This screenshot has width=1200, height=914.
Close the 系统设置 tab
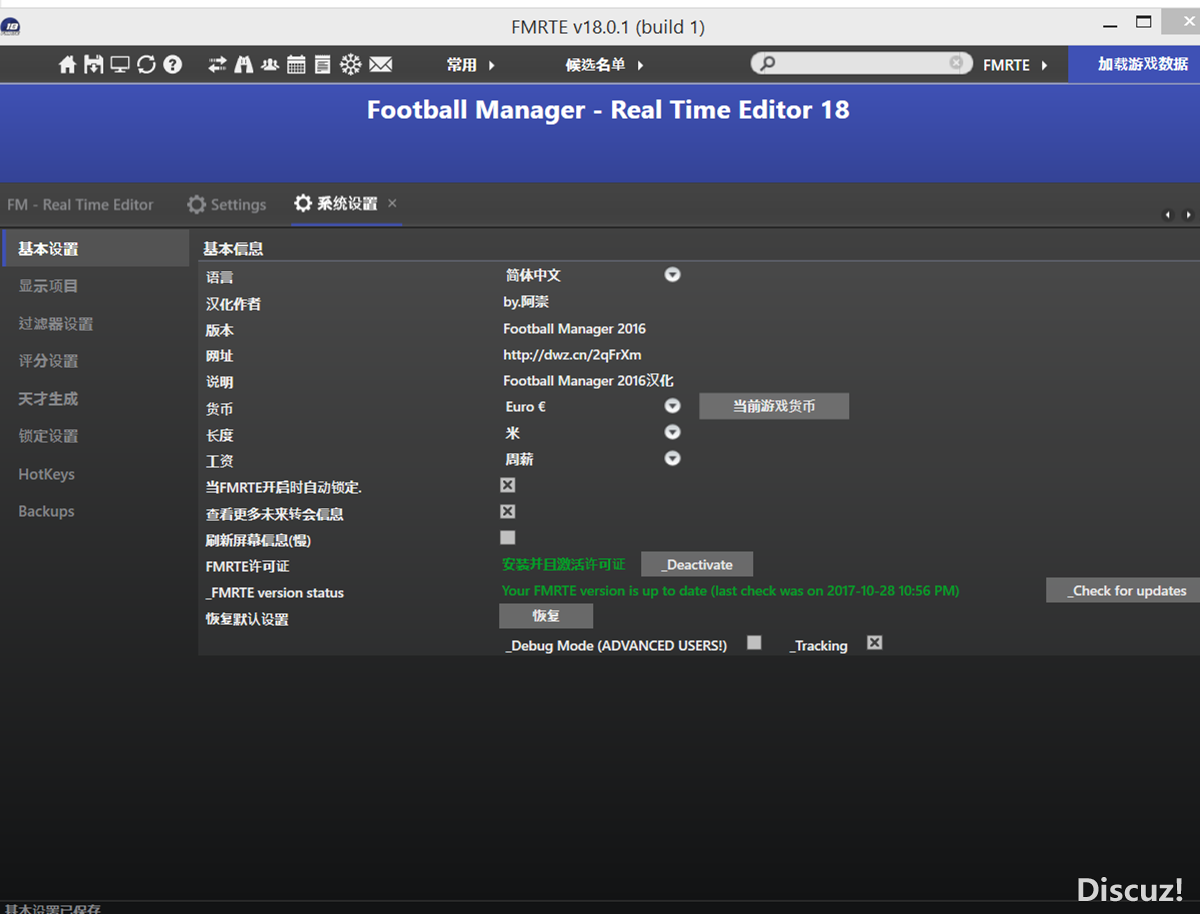[392, 203]
